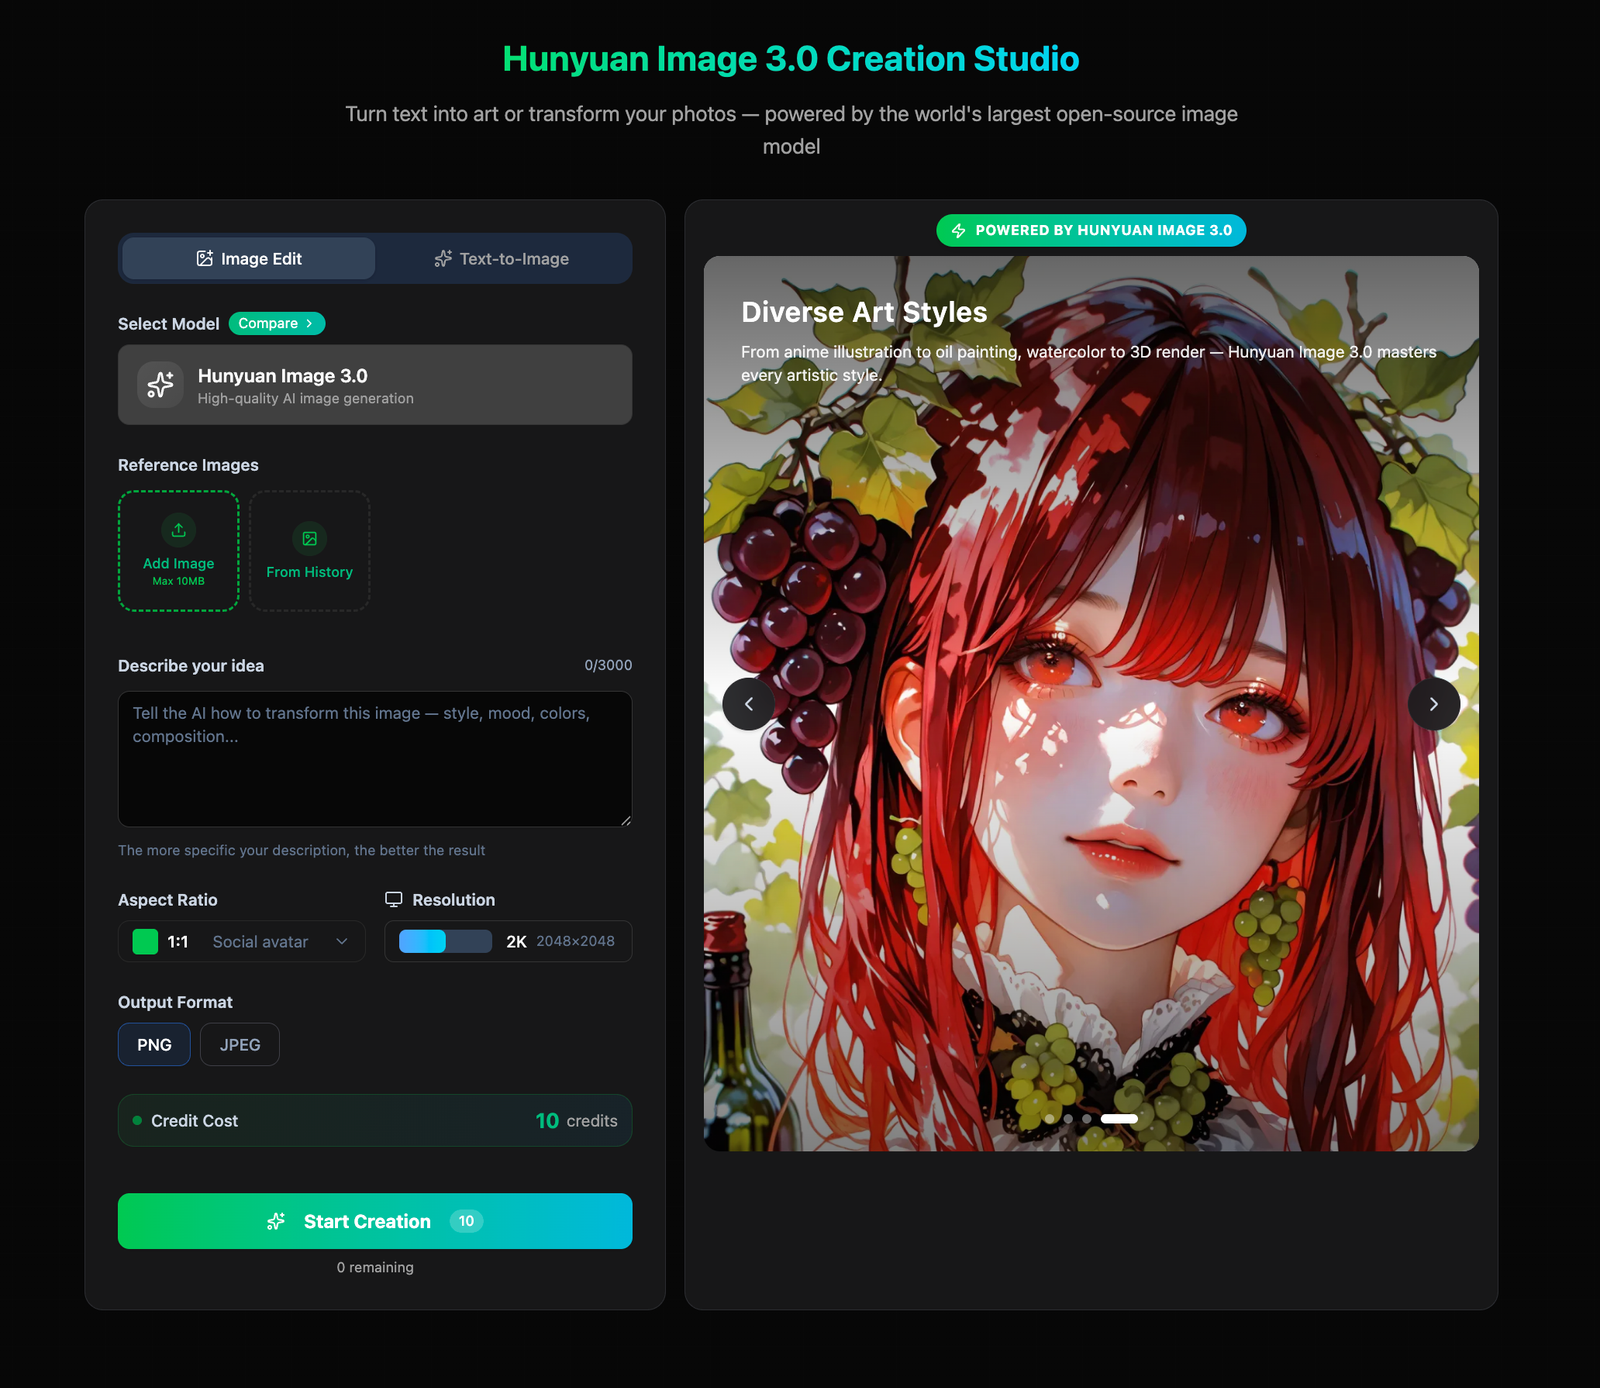Click the sparkle icon beside Hunyuan Image 3.0

[x=160, y=385]
